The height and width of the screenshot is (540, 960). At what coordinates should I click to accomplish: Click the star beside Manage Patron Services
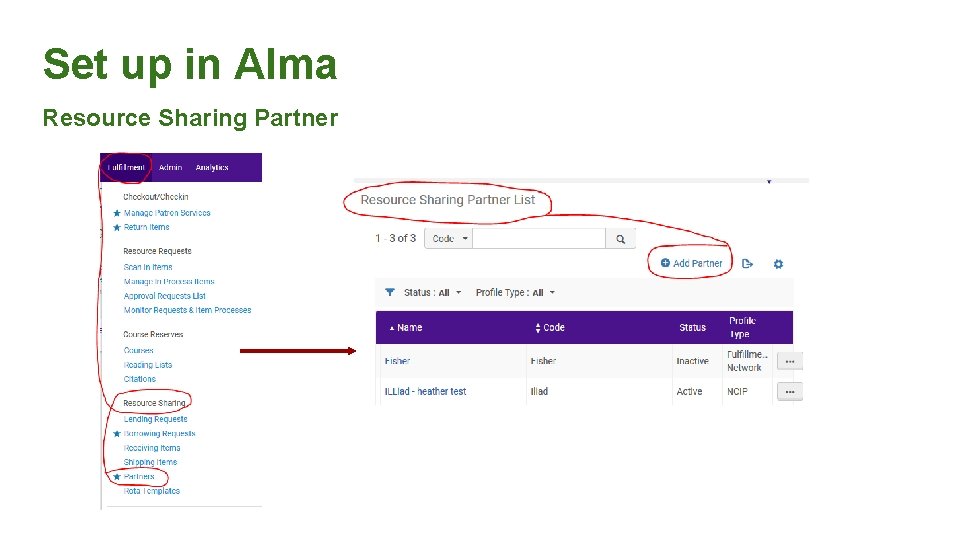[117, 213]
